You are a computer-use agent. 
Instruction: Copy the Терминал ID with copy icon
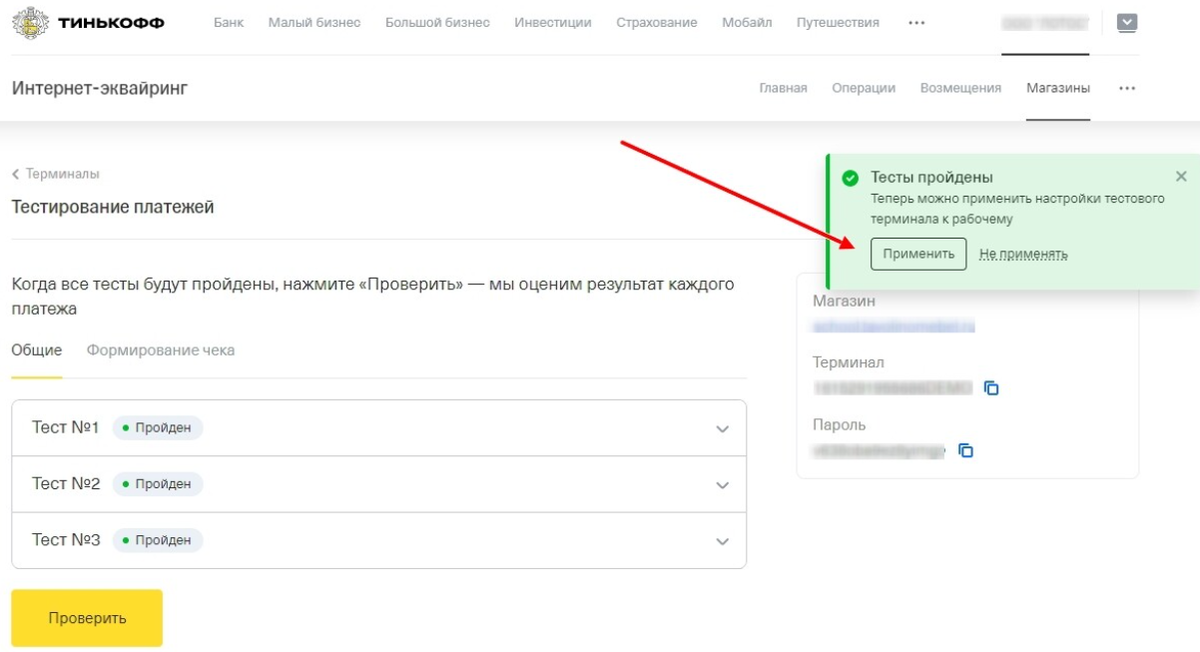click(x=991, y=388)
